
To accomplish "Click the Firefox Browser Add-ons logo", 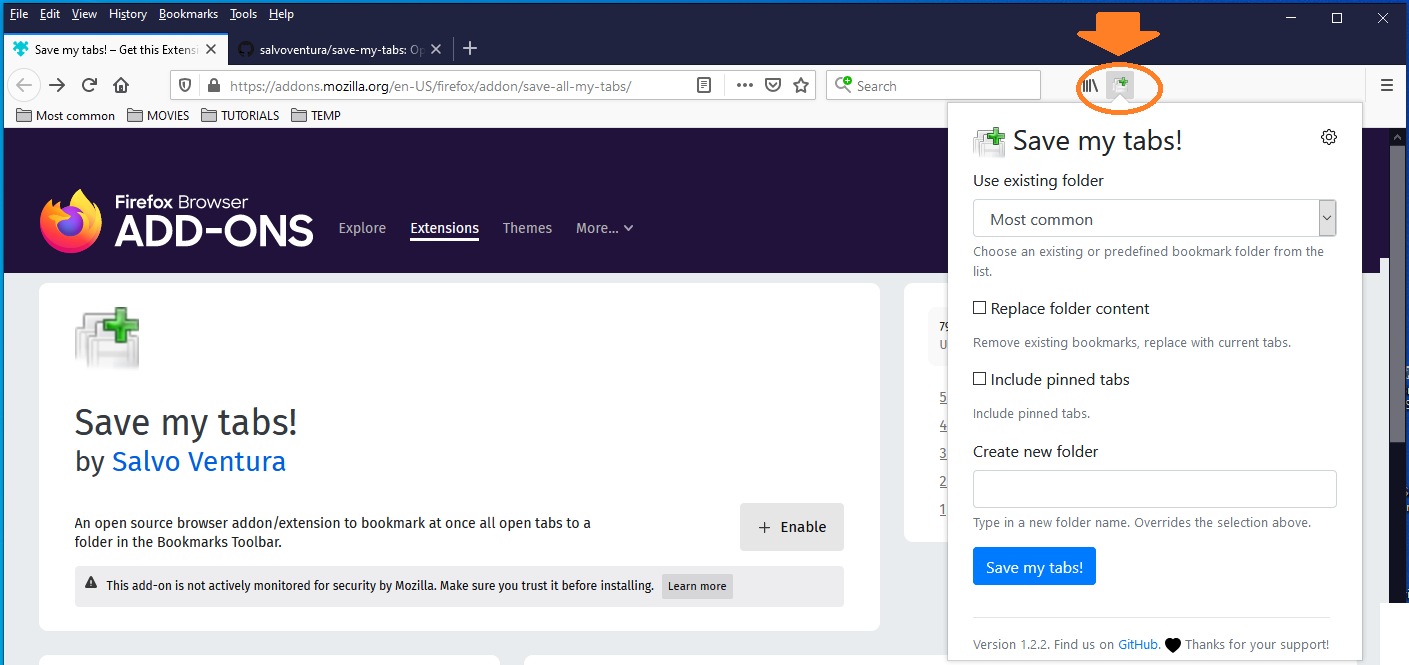I will (x=177, y=221).
